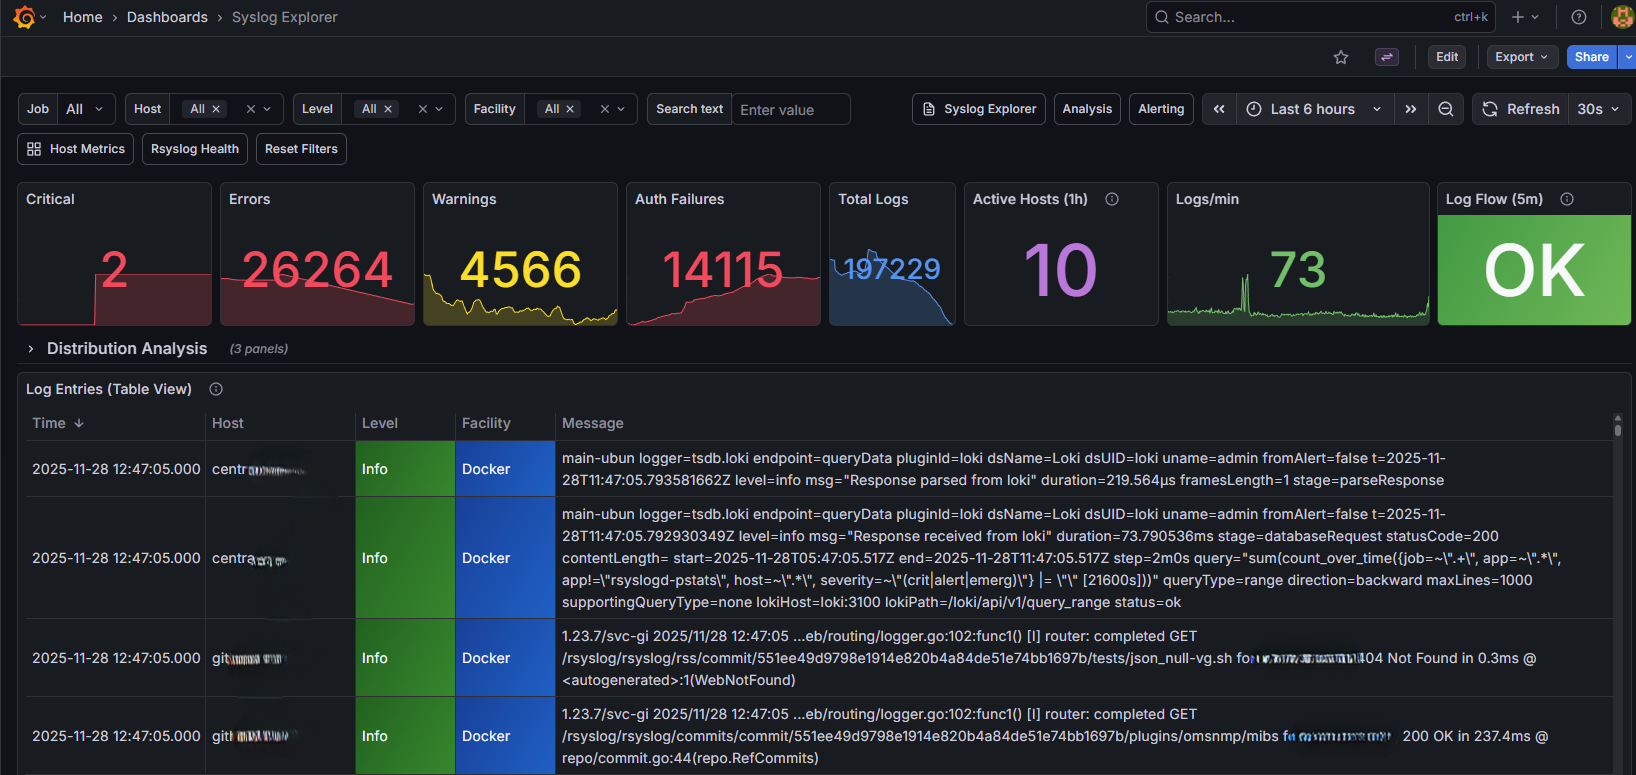
Task: Click the sort arrow beside Time
Action: point(79,423)
